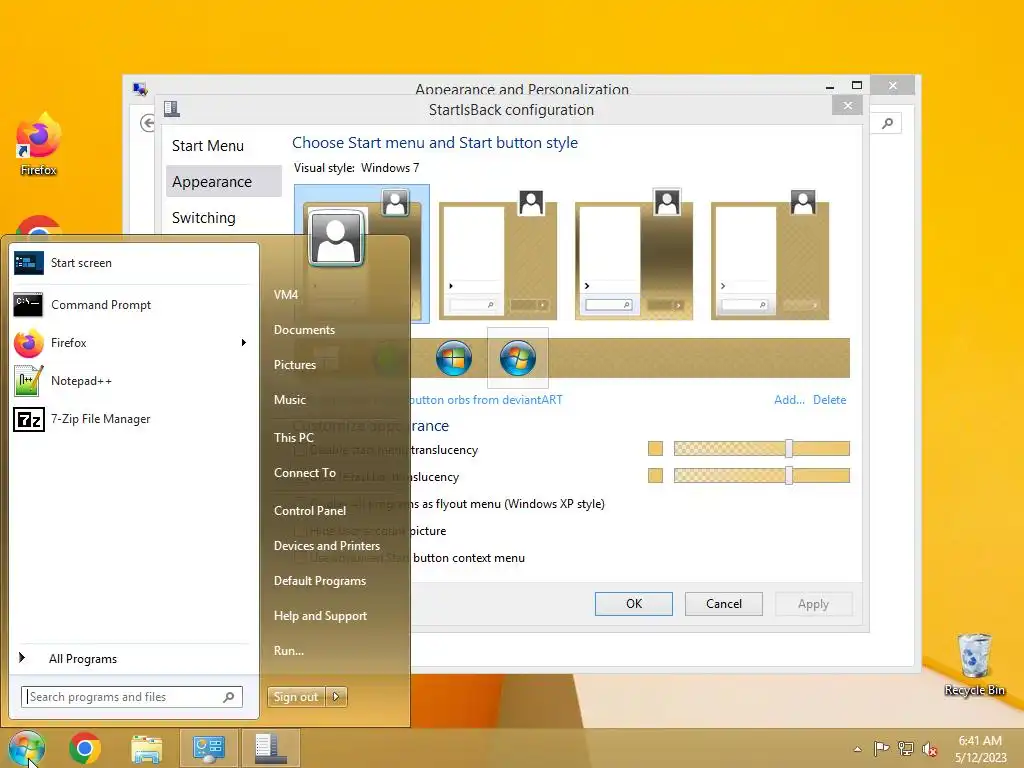
Task: Open This PC from Start menu
Action: (294, 438)
